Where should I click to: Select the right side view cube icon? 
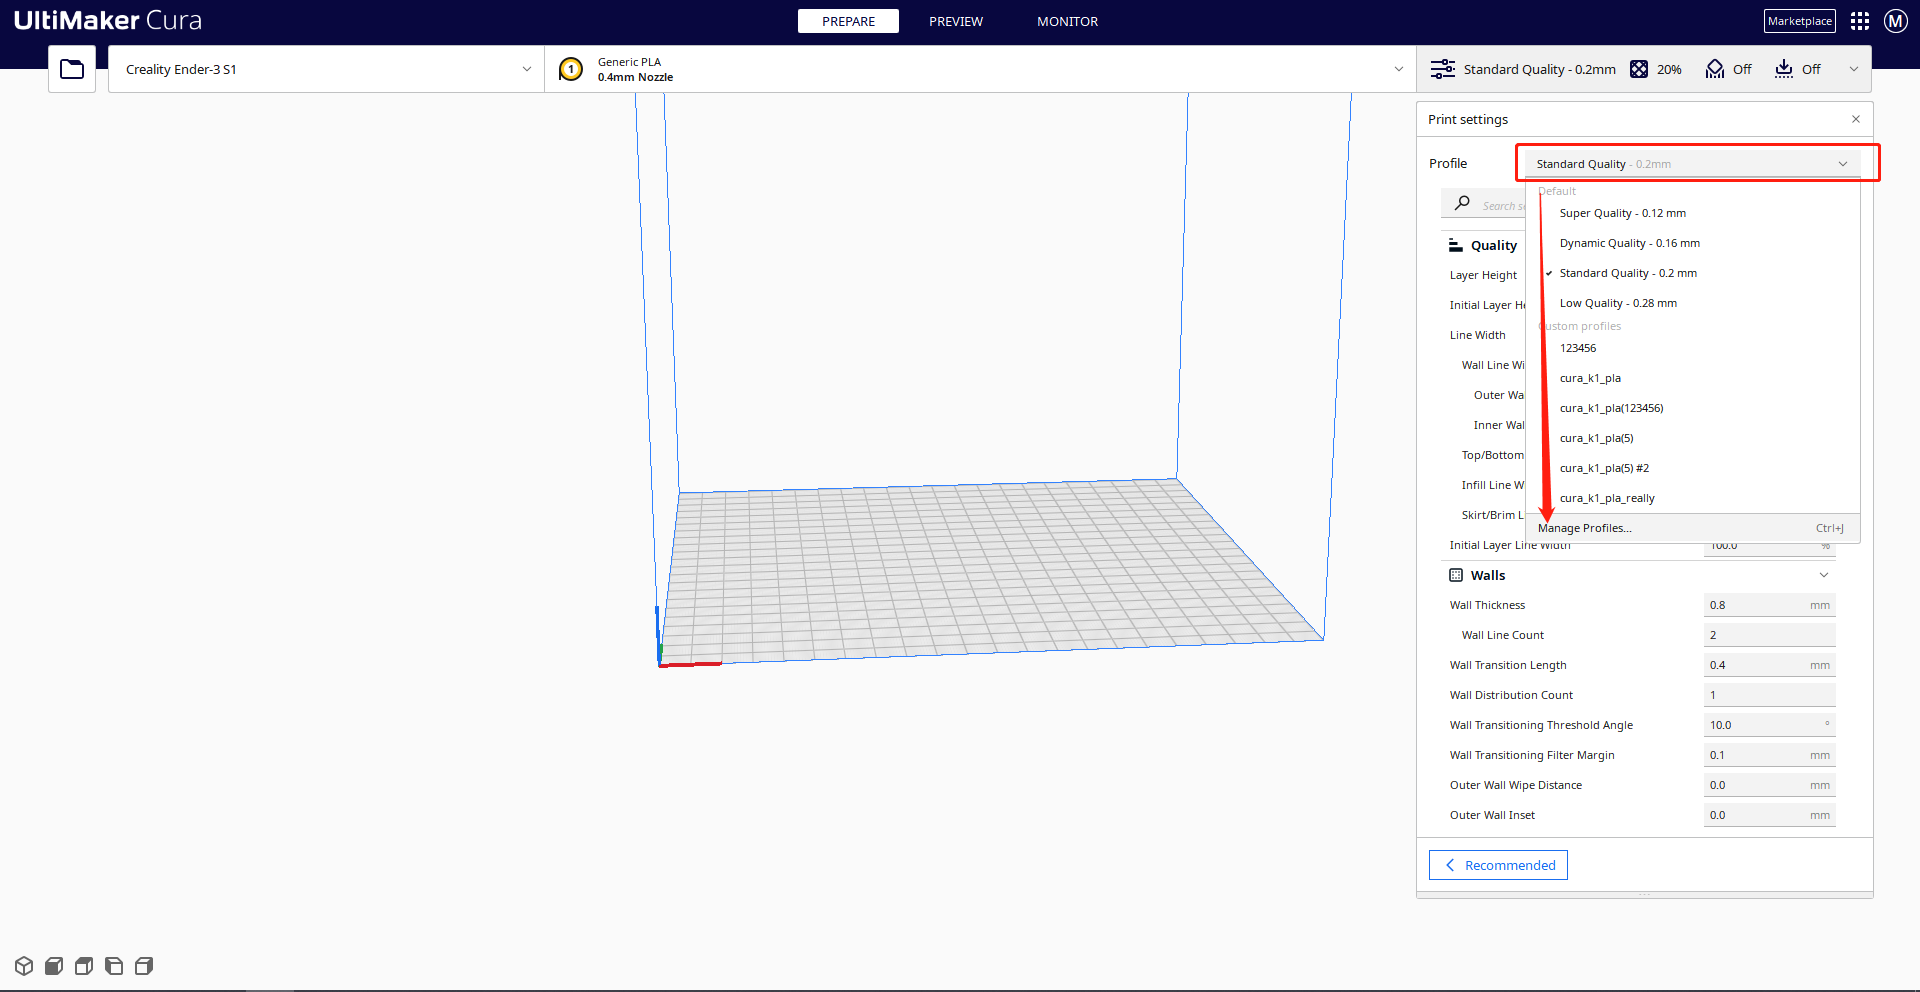(144, 966)
